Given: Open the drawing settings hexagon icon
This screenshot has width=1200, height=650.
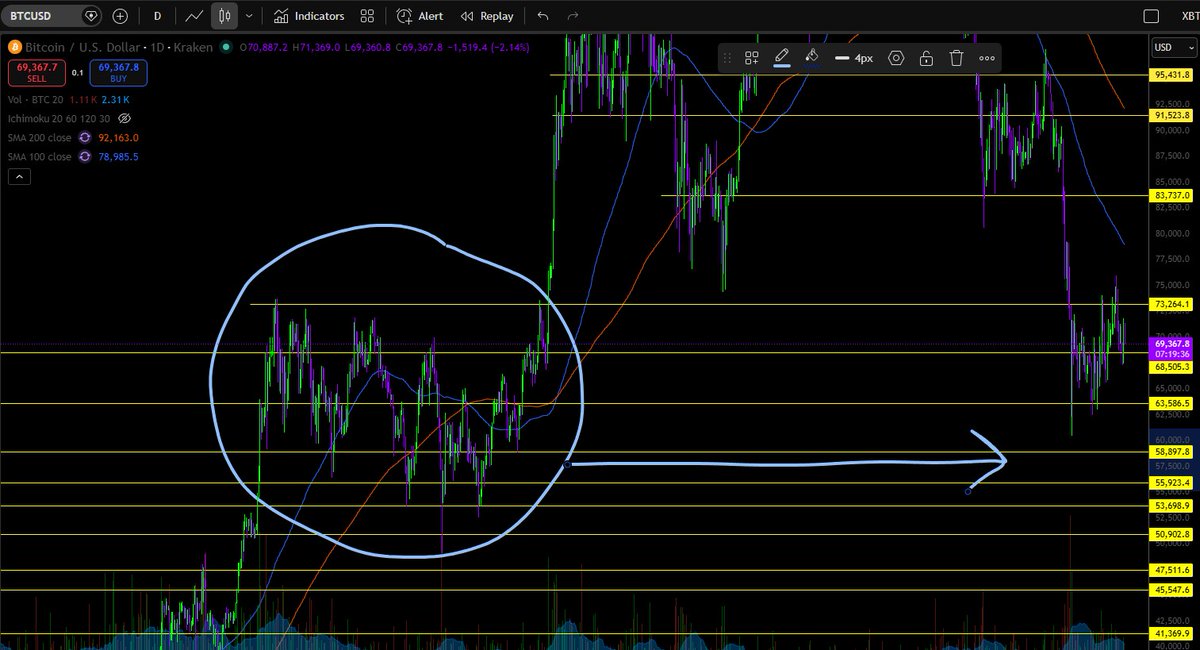Looking at the screenshot, I should tap(896, 58).
